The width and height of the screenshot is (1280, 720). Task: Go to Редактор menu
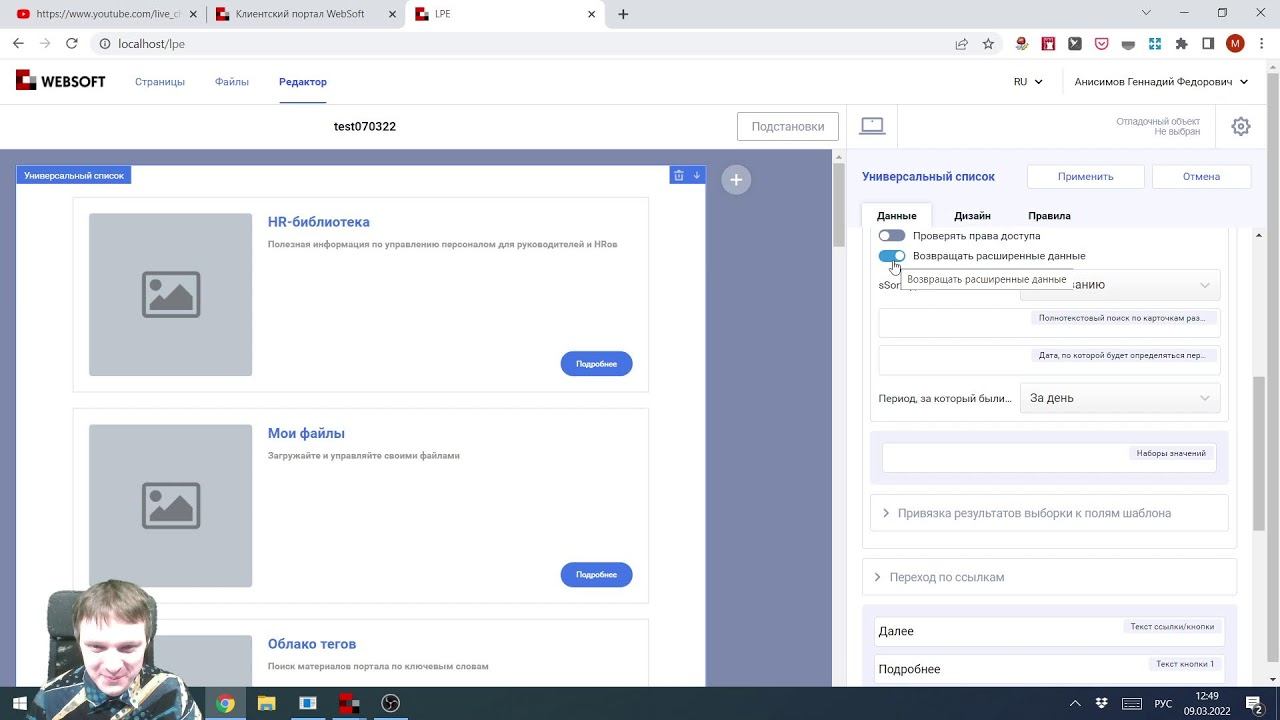pyautogui.click(x=303, y=82)
